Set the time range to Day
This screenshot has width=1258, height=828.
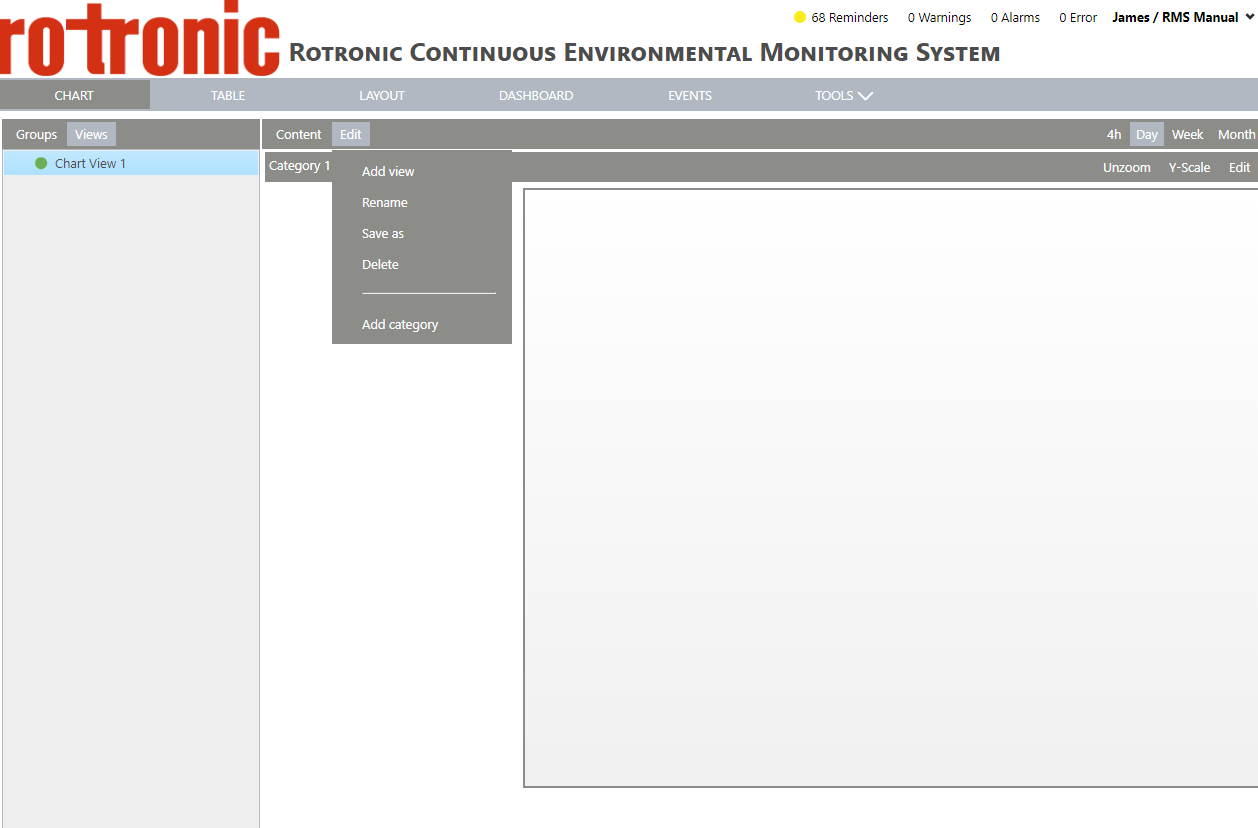pos(1147,134)
